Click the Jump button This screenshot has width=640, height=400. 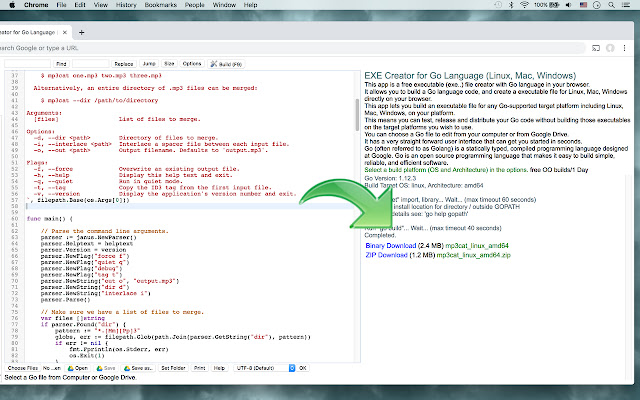pos(149,64)
